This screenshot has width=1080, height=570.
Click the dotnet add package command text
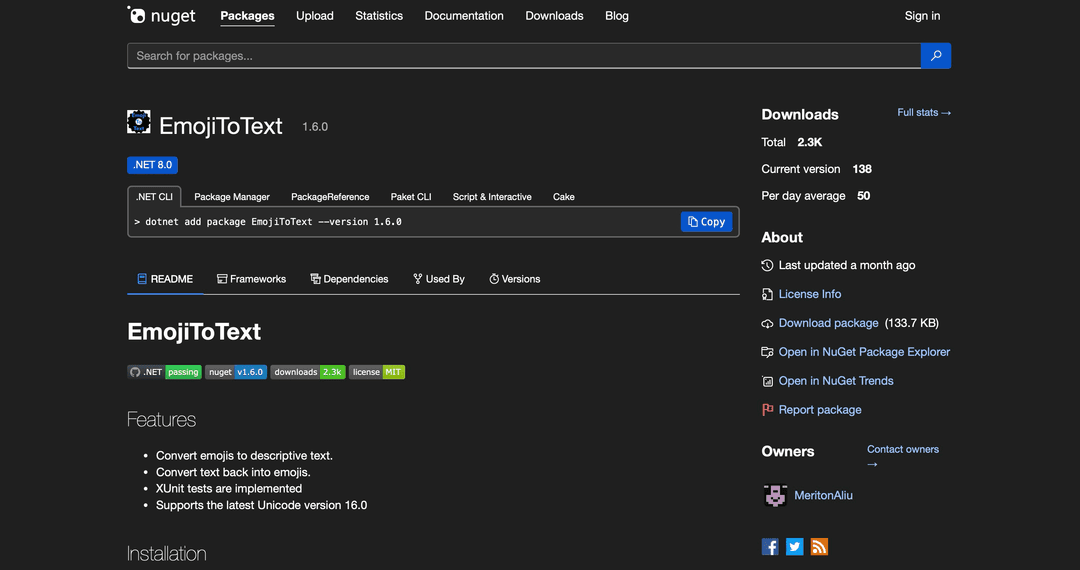pos(268,222)
